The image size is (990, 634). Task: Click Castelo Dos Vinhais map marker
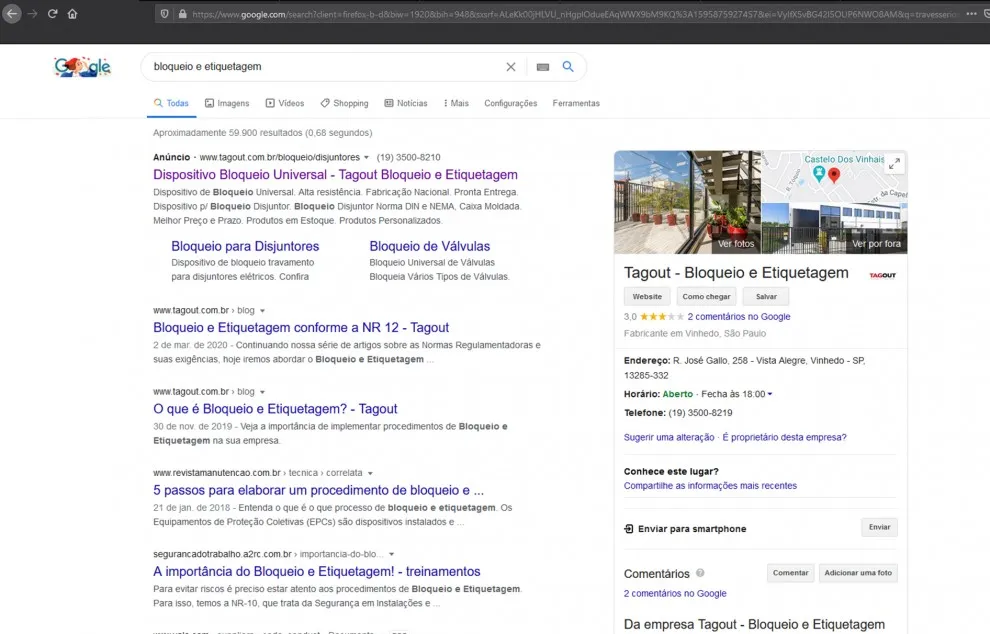click(x=819, y=174)
